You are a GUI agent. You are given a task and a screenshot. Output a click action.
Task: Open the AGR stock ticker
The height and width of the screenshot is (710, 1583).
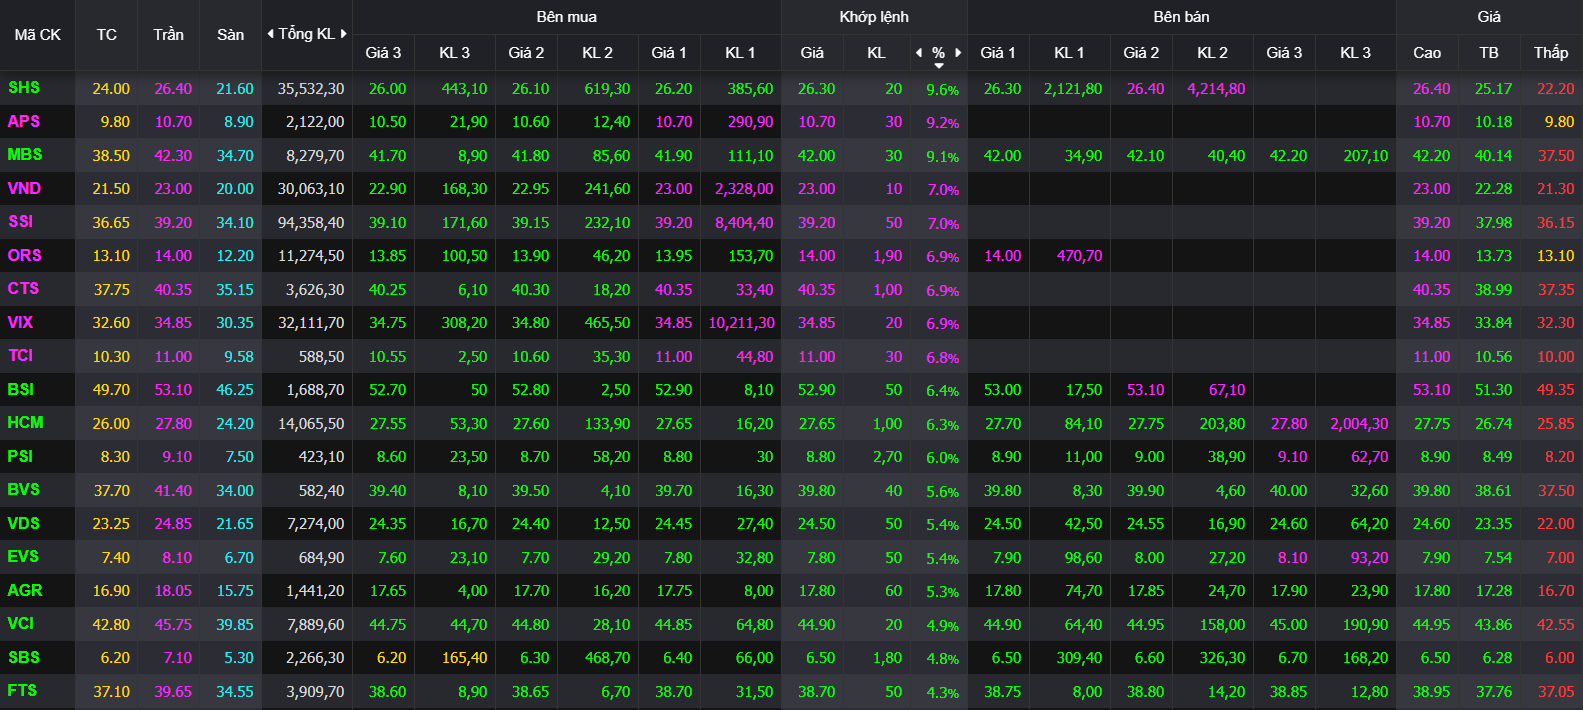[25, 590]
